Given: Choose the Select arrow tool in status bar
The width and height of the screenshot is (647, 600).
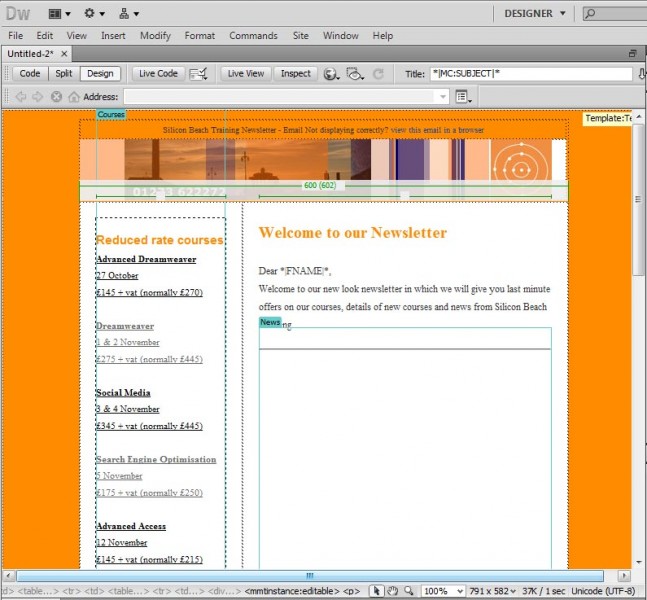Looking at the screenshot, I should [376, 591].
